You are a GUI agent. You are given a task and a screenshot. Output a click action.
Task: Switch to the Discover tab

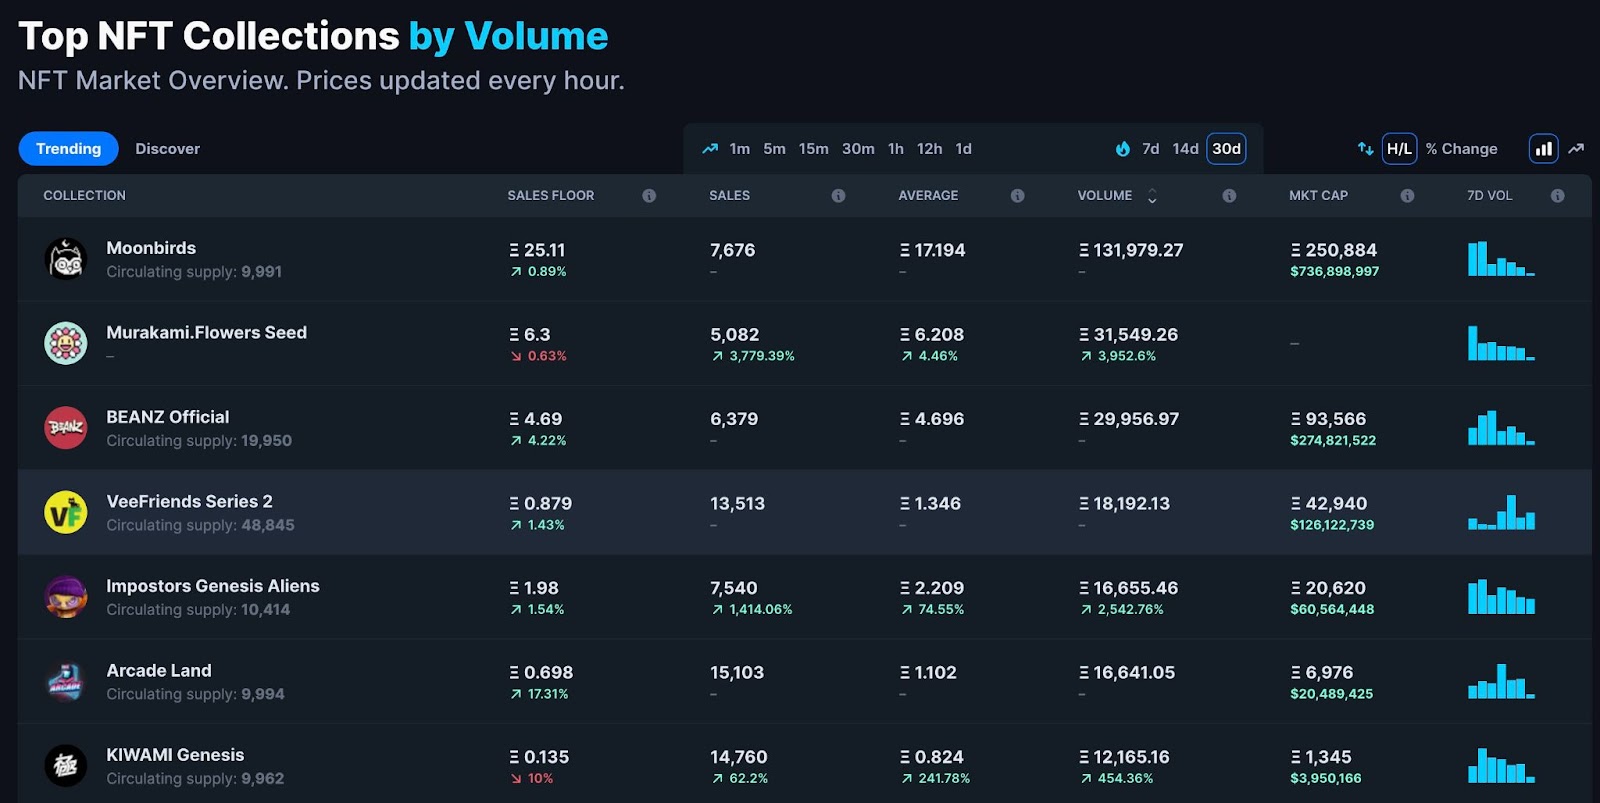[x=167, y=149]
